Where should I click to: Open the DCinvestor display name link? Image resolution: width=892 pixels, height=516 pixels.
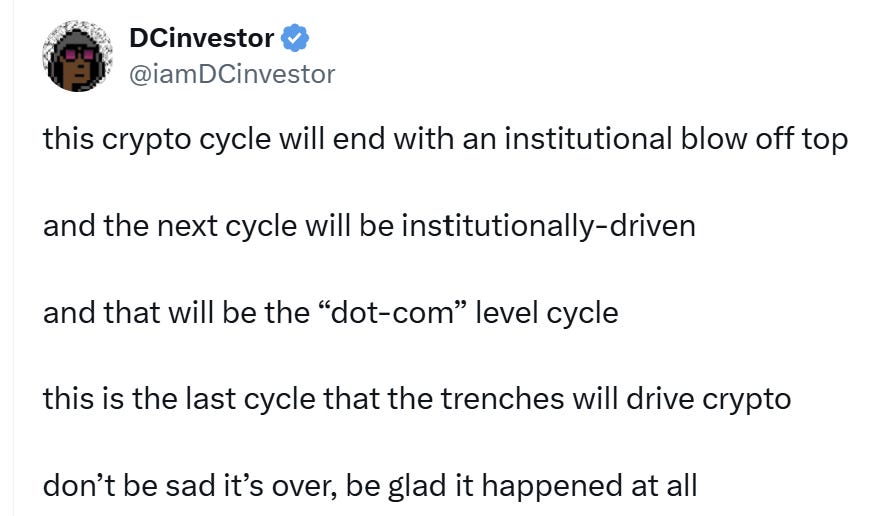tap(202, 39)
